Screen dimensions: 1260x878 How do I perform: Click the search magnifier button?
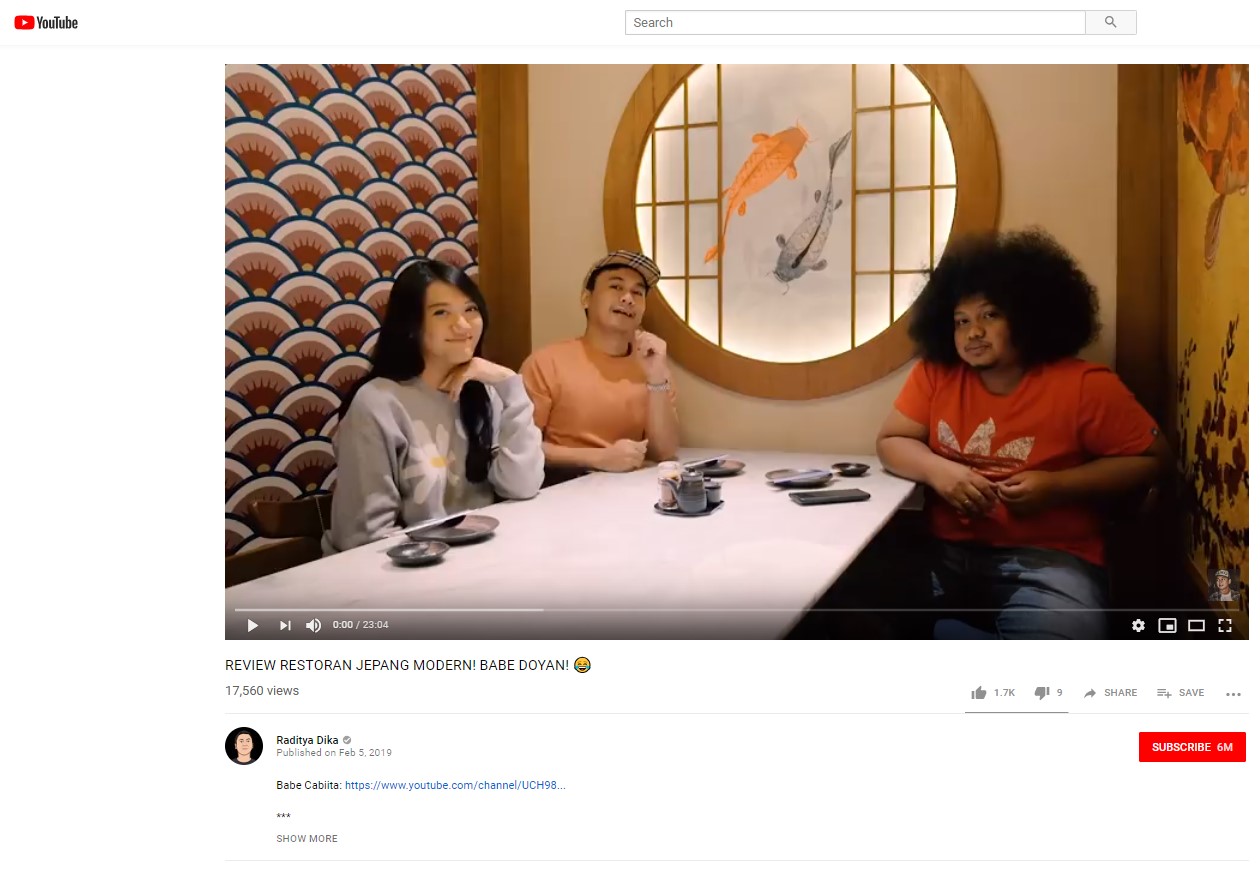pos(1110,22)
